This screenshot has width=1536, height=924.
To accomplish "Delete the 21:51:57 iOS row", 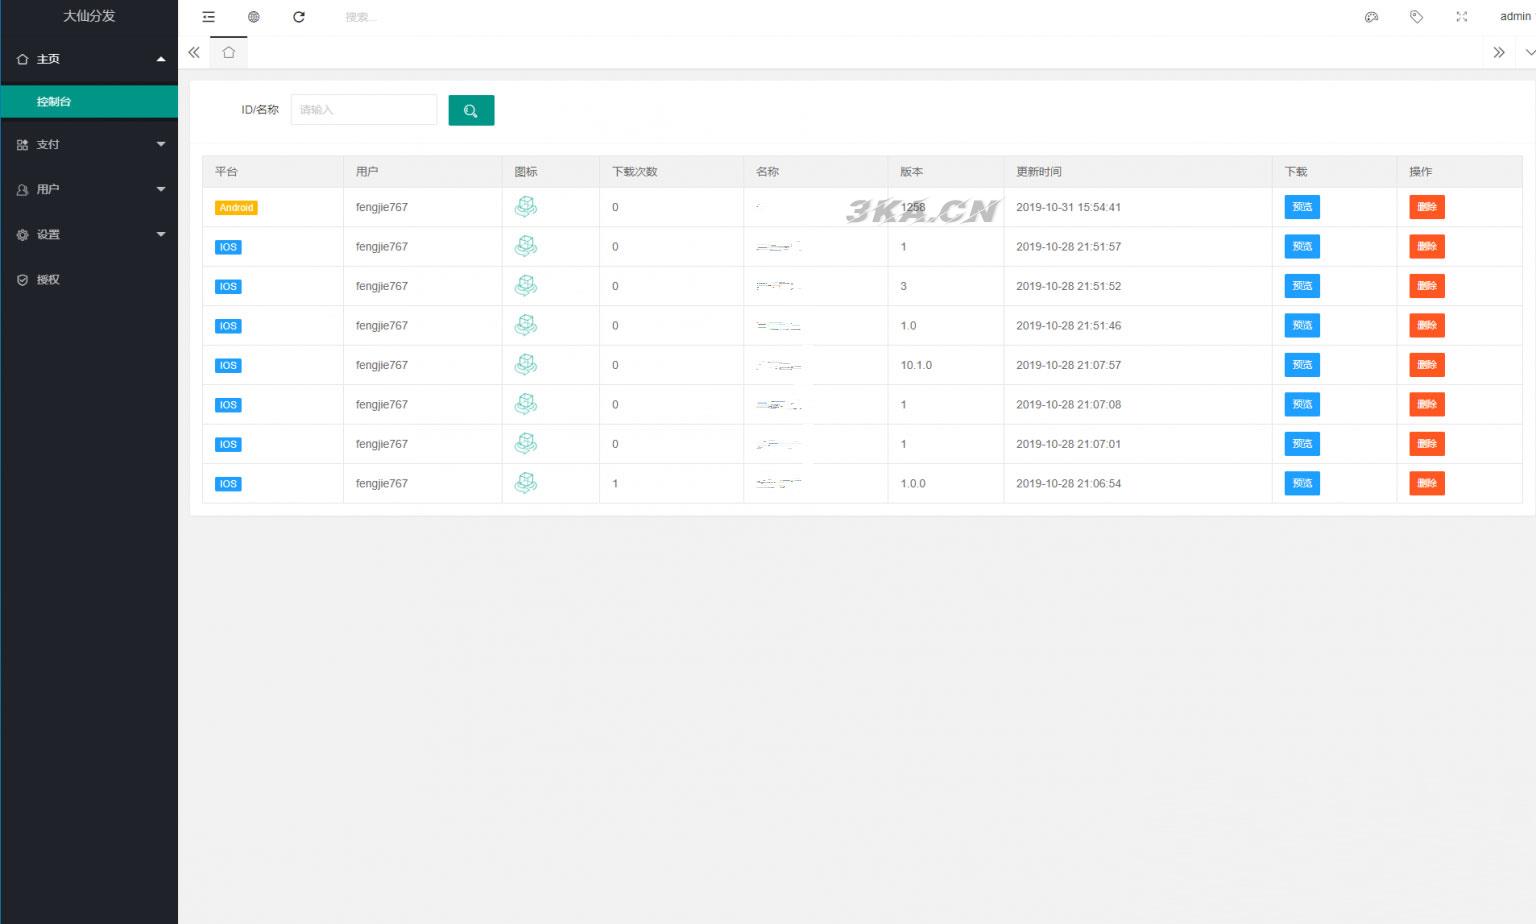I will 1427,246.
